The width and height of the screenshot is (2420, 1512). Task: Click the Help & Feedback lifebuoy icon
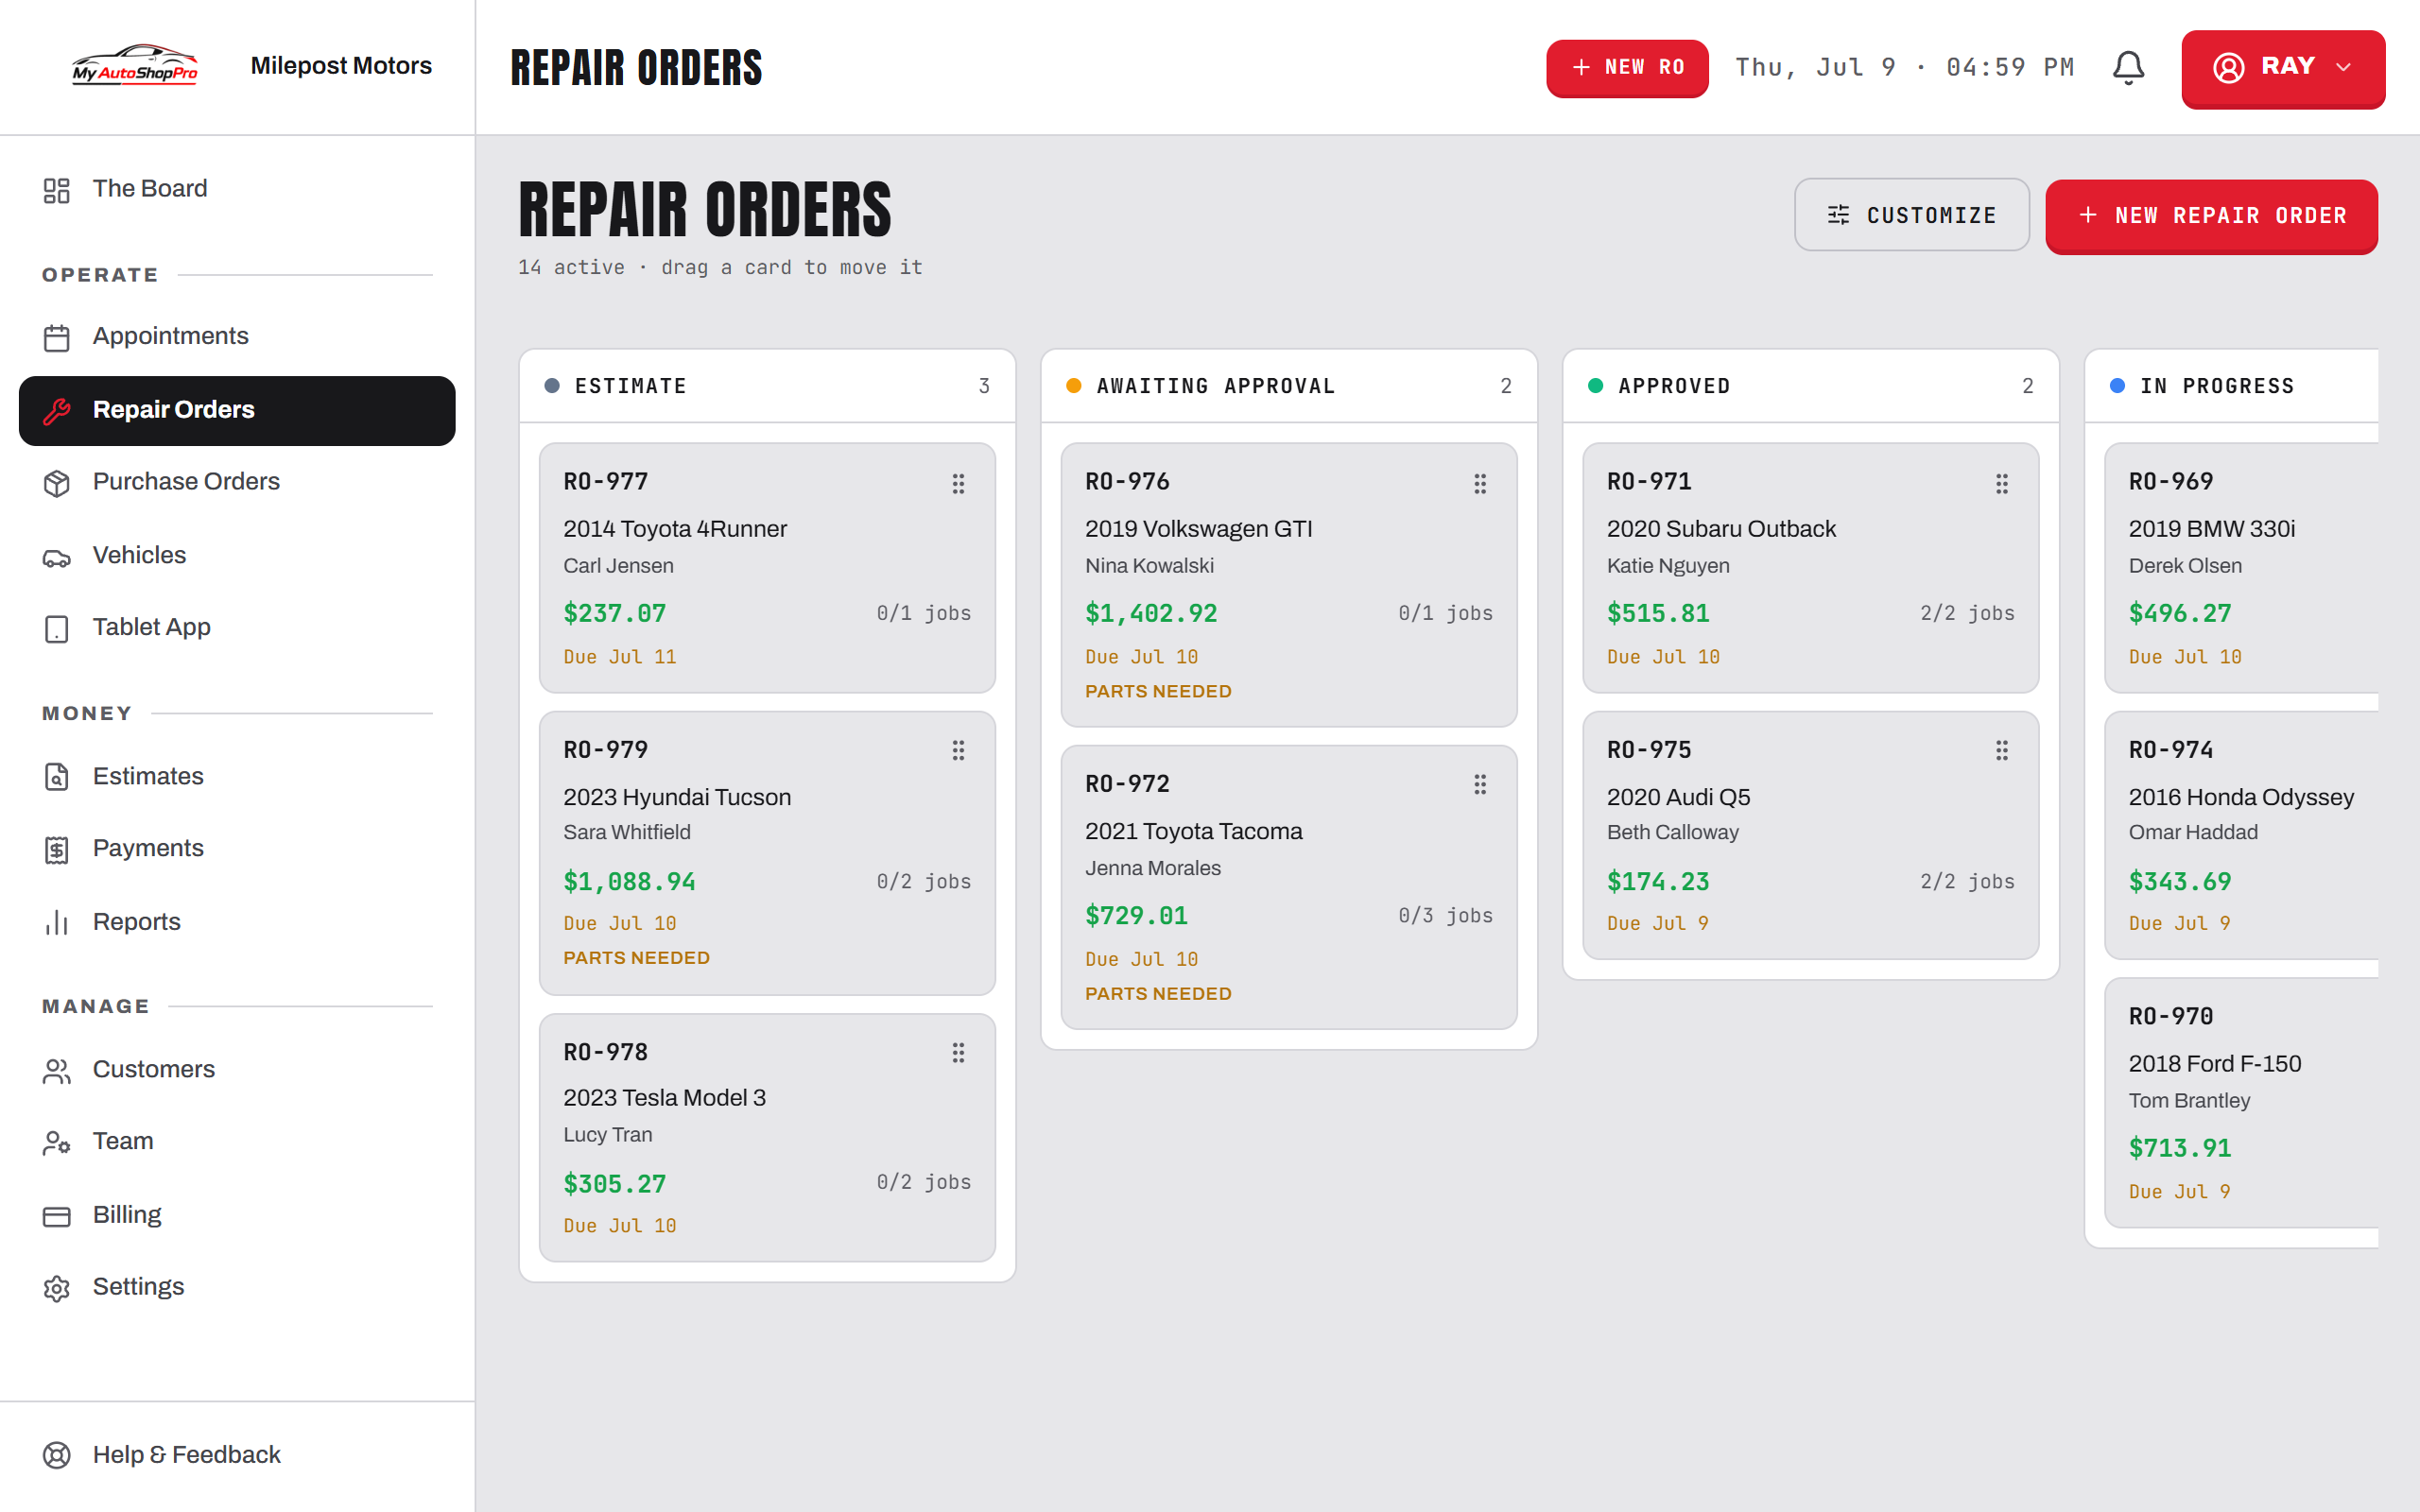click(x=57, y=1455)
